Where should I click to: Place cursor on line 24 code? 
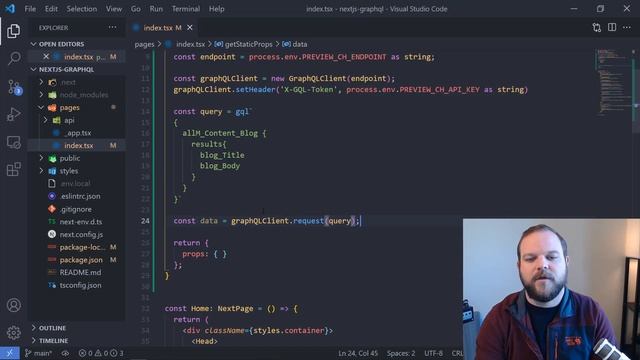(x=266, y=221)
